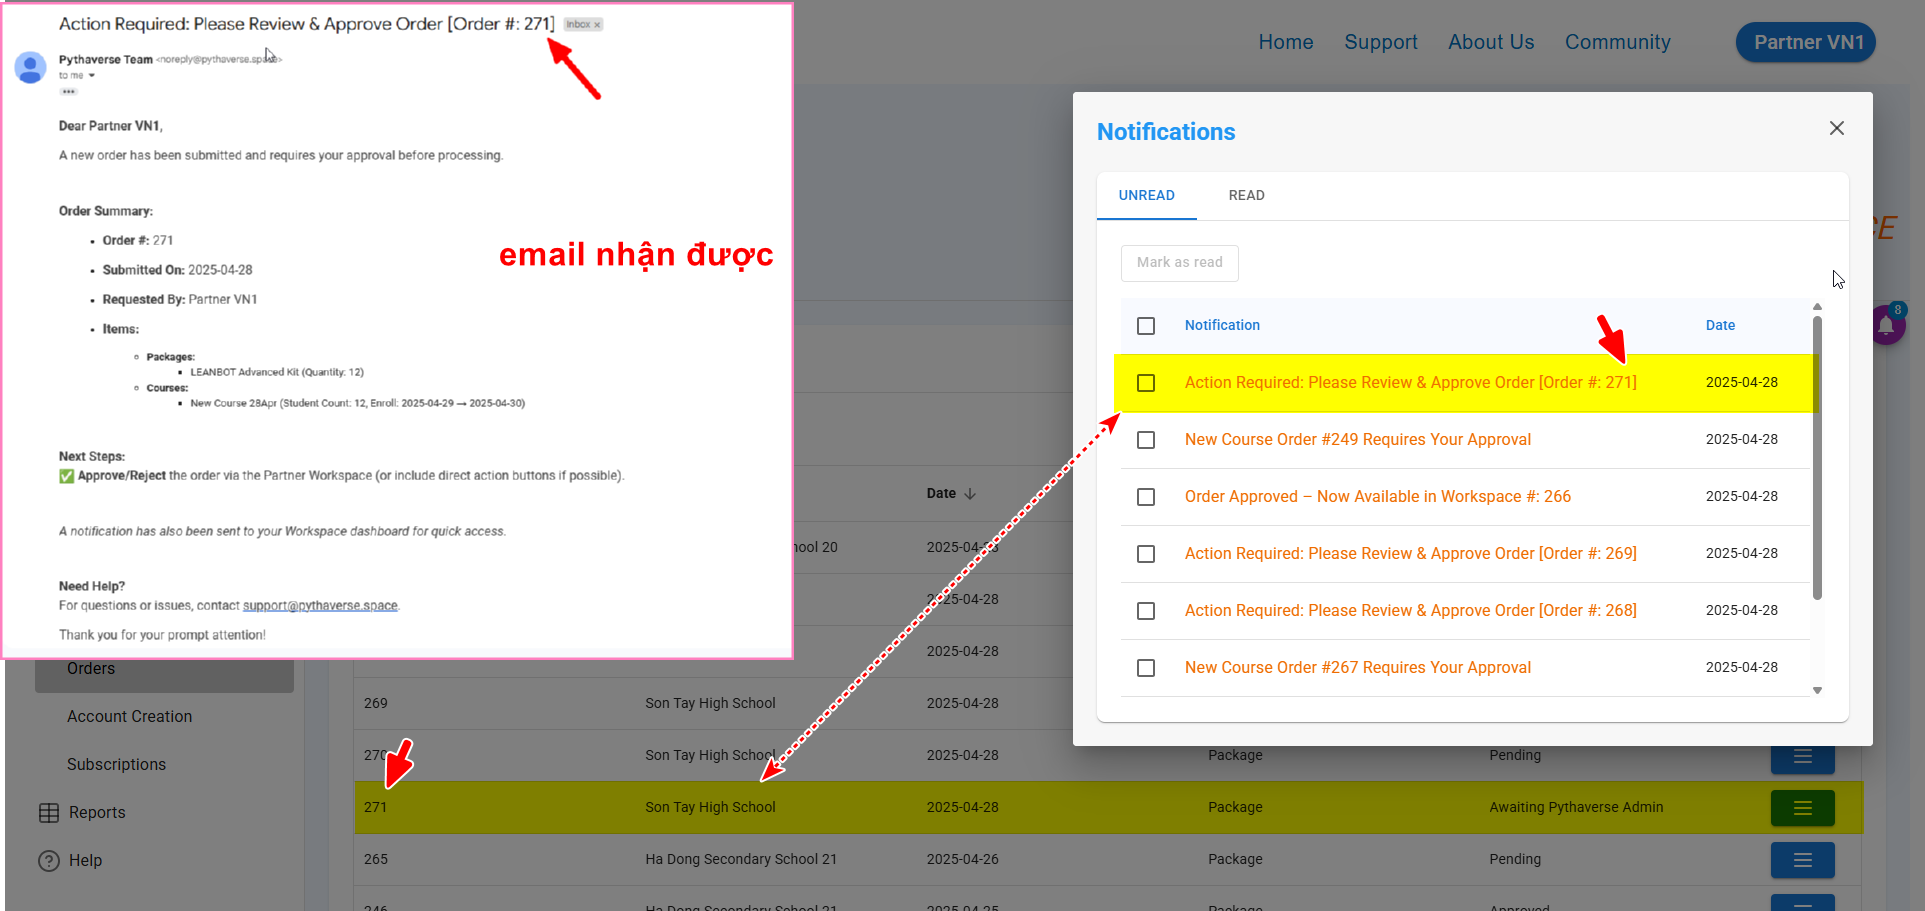The width and height of the screenshot is (1925, 911).
Task: Click the Notification column header
Action: coord(1222,325)
